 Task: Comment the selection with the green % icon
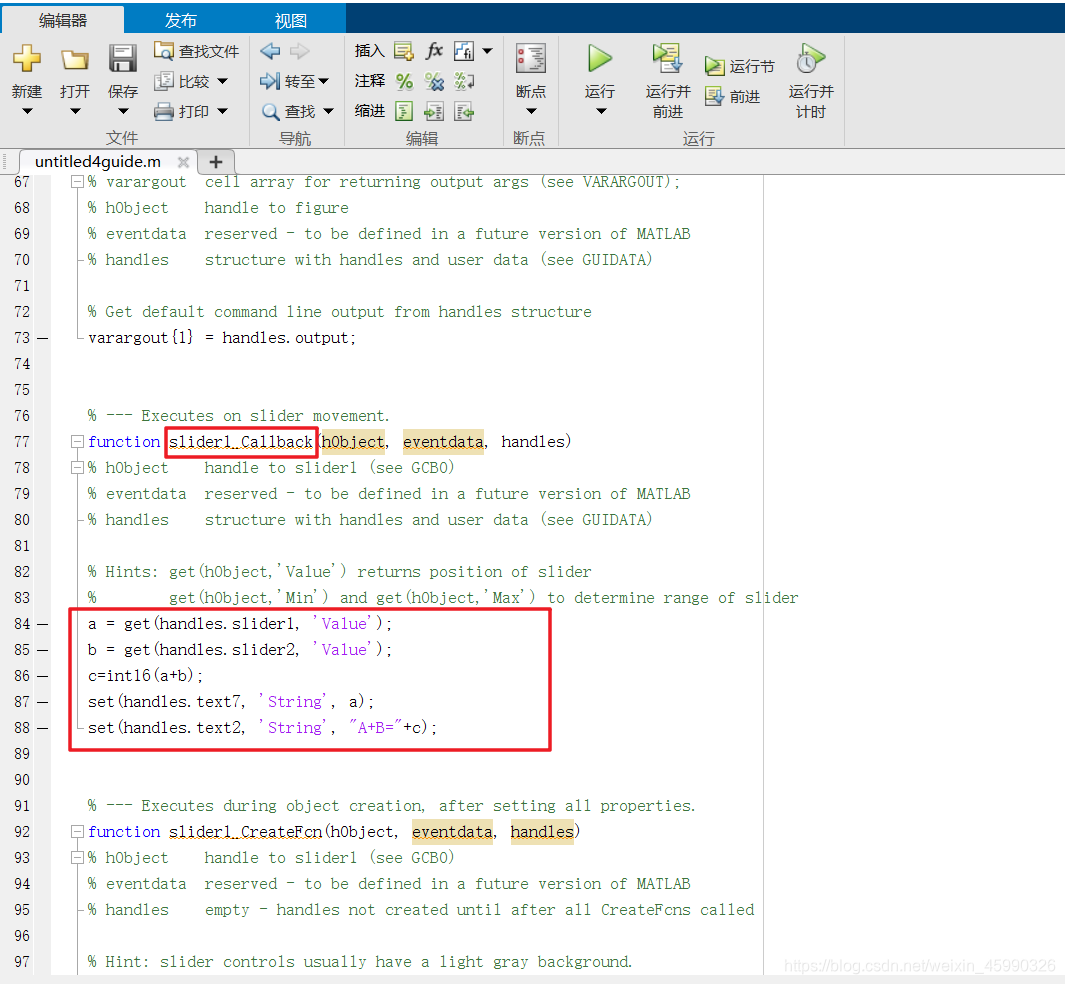(x=404, y=81)
